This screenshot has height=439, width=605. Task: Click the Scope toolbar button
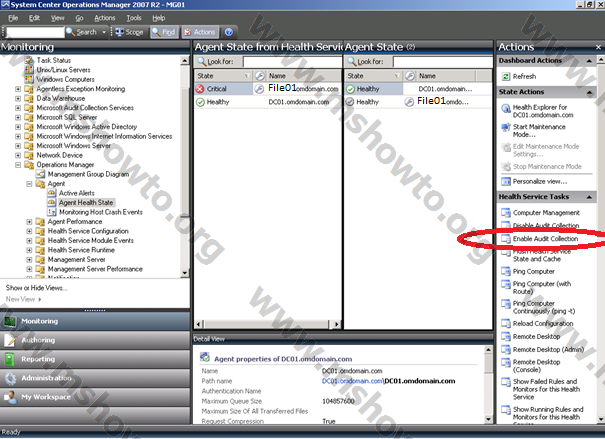129,32
